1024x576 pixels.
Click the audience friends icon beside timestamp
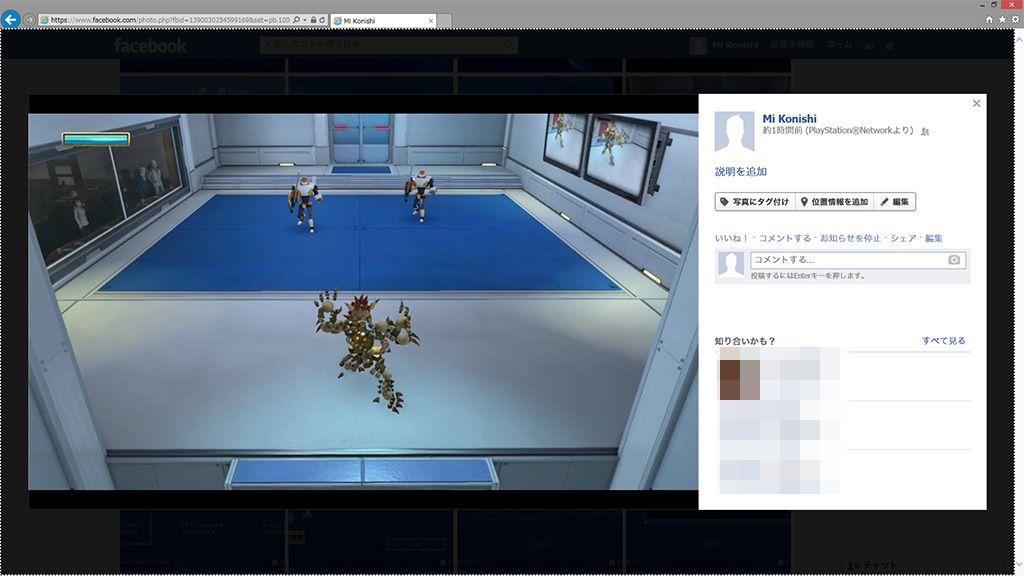pos(925,132)
